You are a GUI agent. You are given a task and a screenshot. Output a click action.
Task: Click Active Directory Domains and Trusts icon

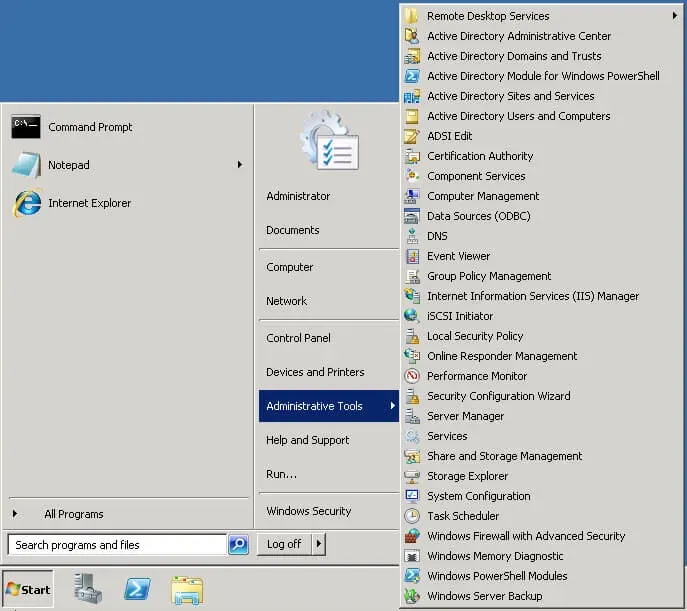412,56
